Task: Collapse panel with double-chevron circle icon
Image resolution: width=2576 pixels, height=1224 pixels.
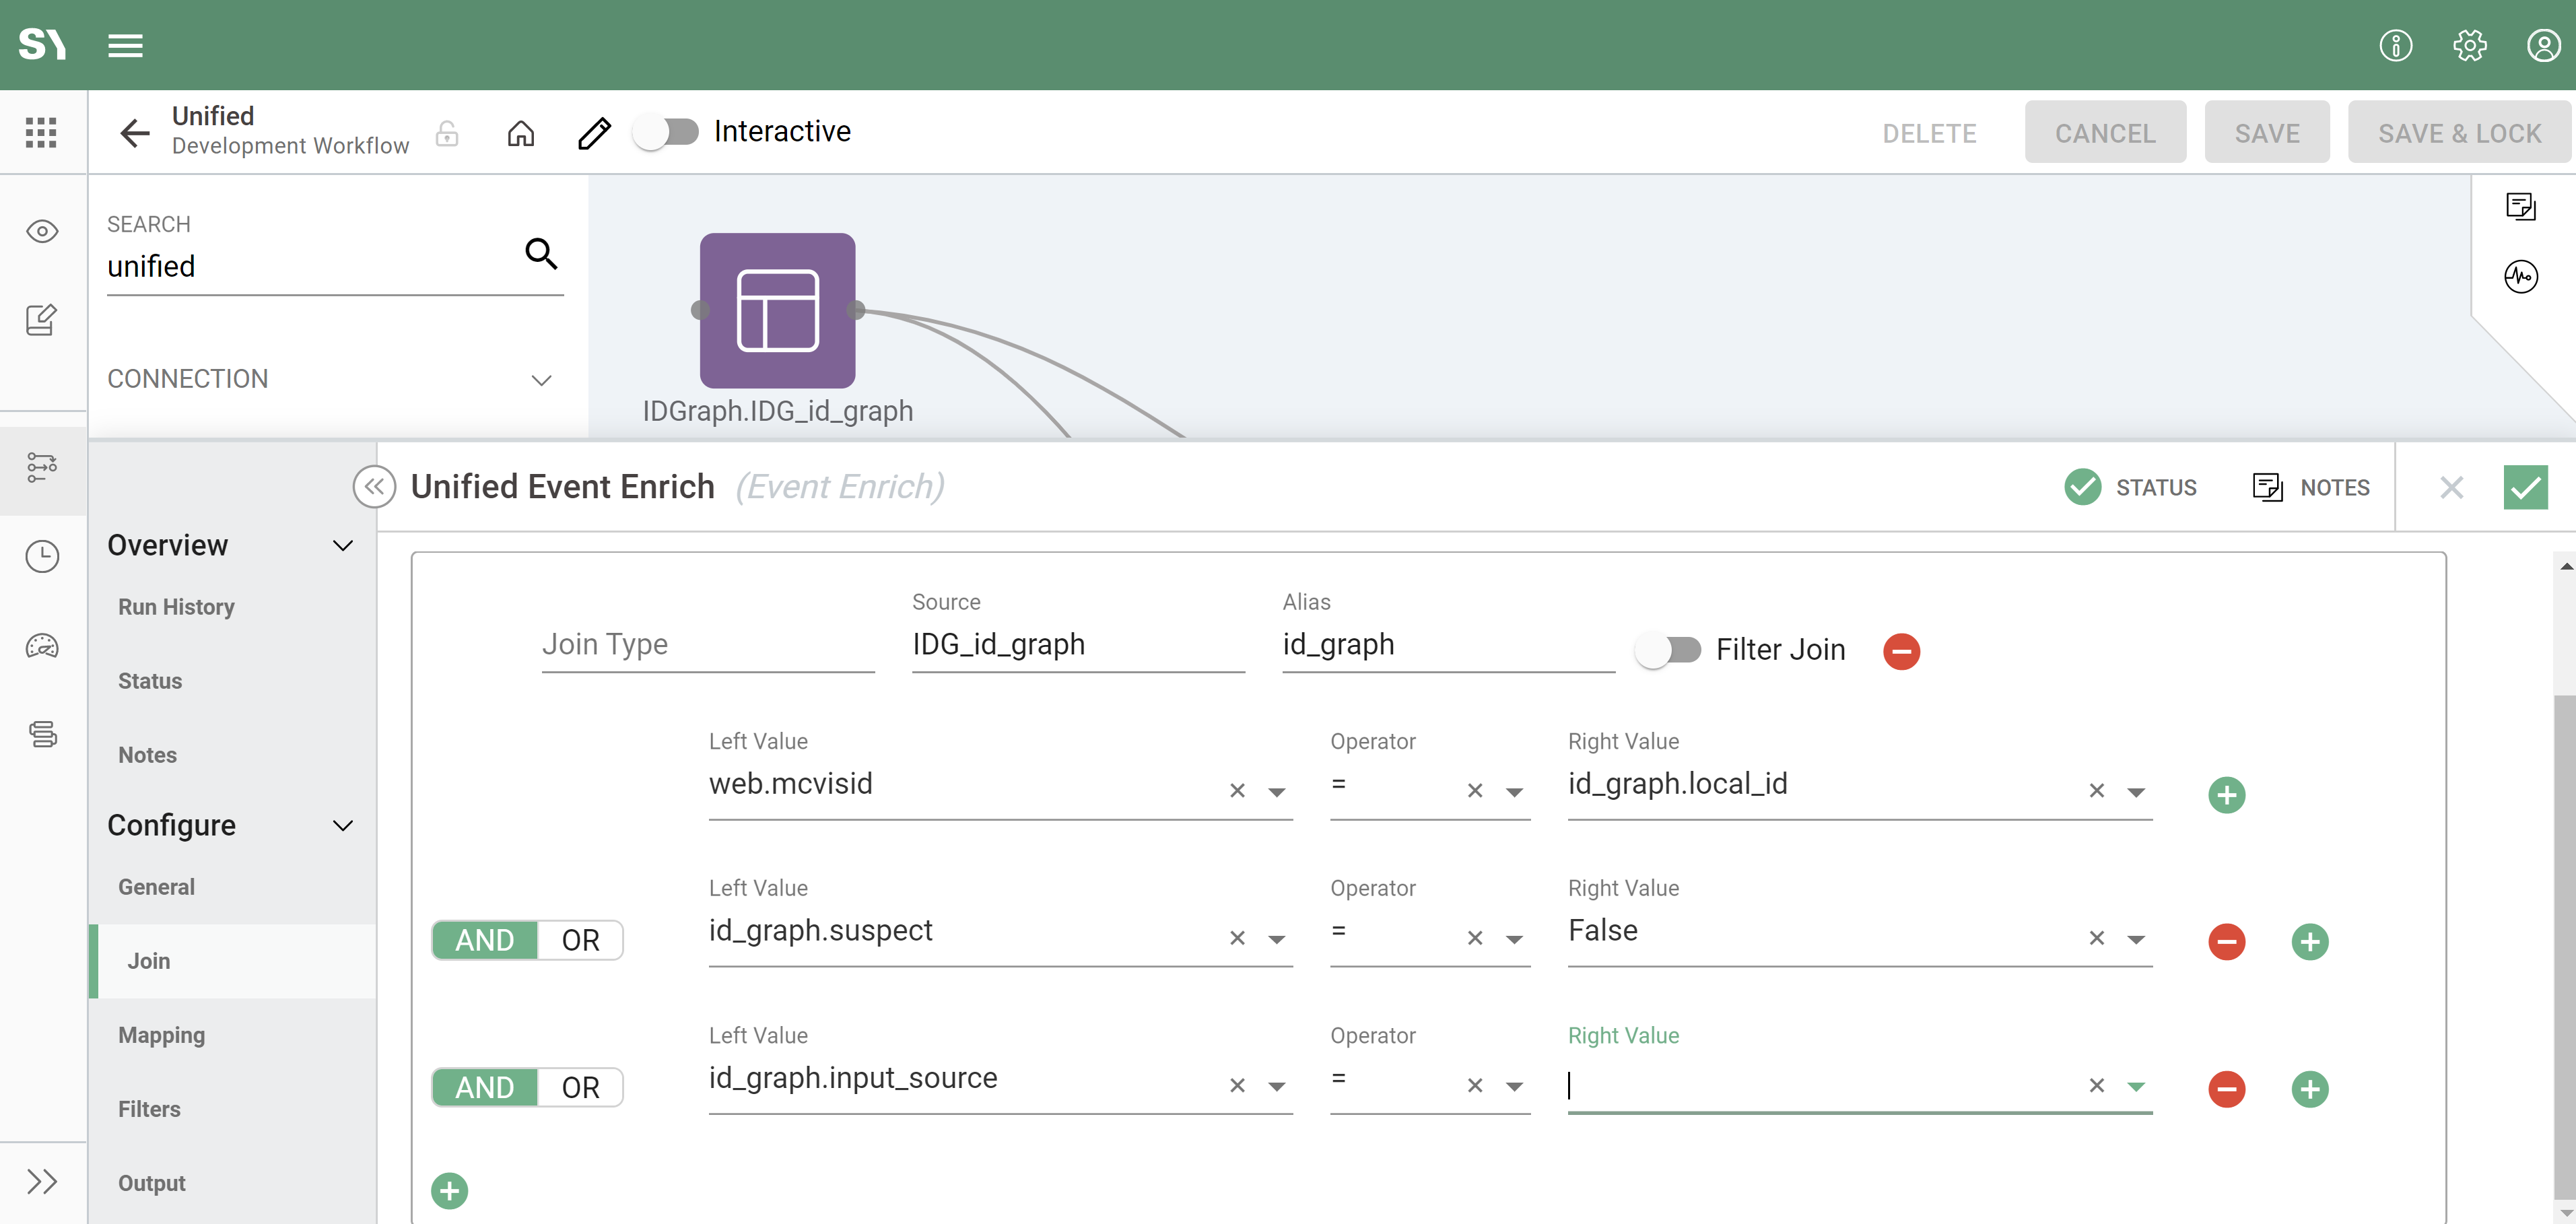Action: click(374, 487)
